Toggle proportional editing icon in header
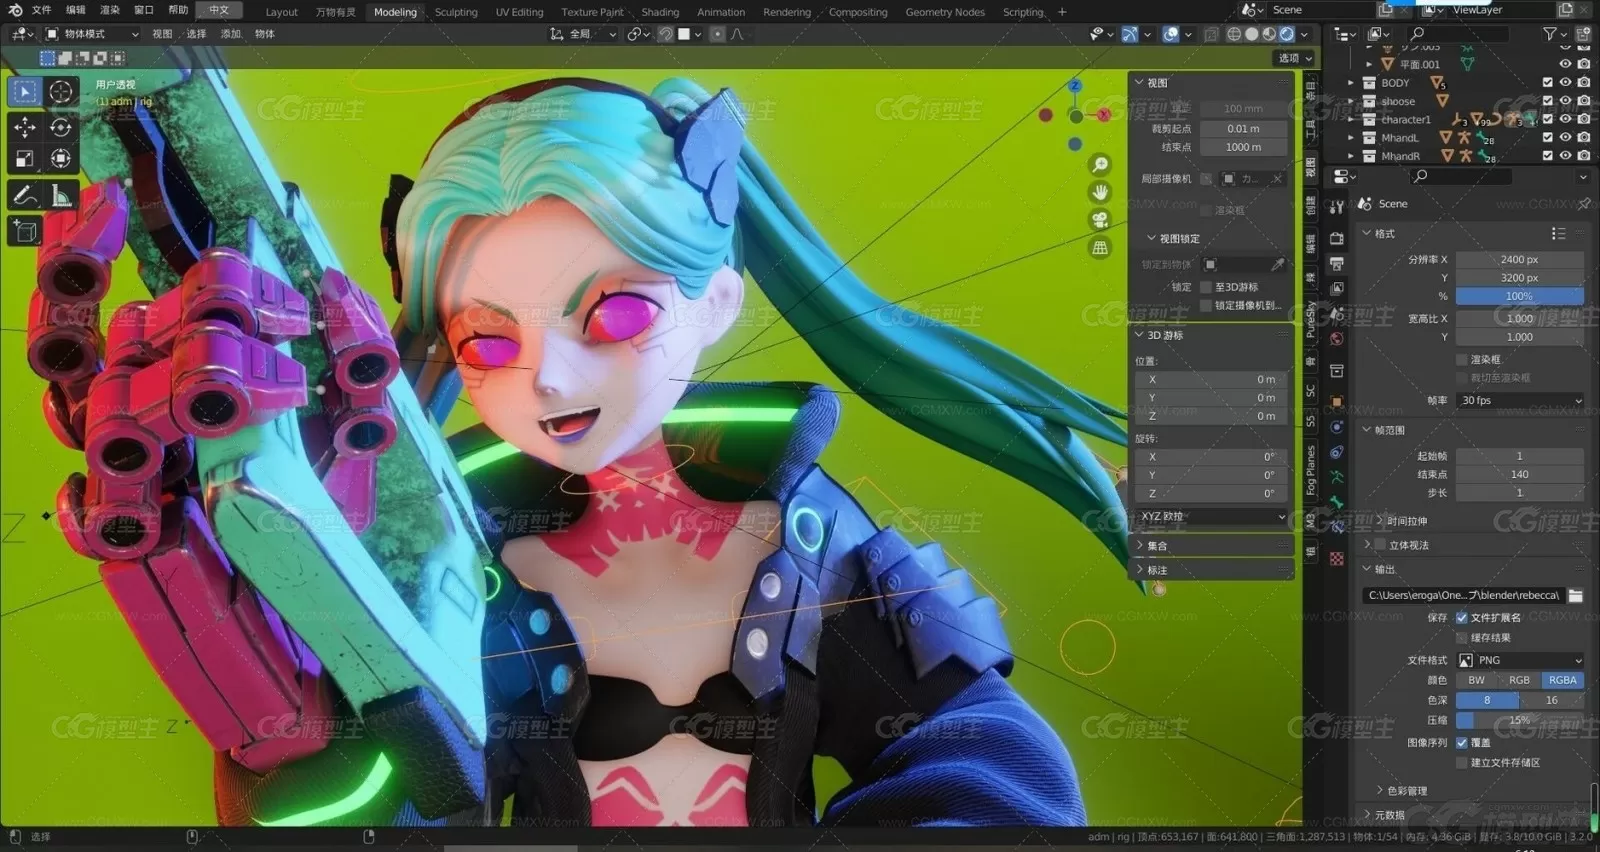The image size is (1600, 852). click(x=717, y=34)
